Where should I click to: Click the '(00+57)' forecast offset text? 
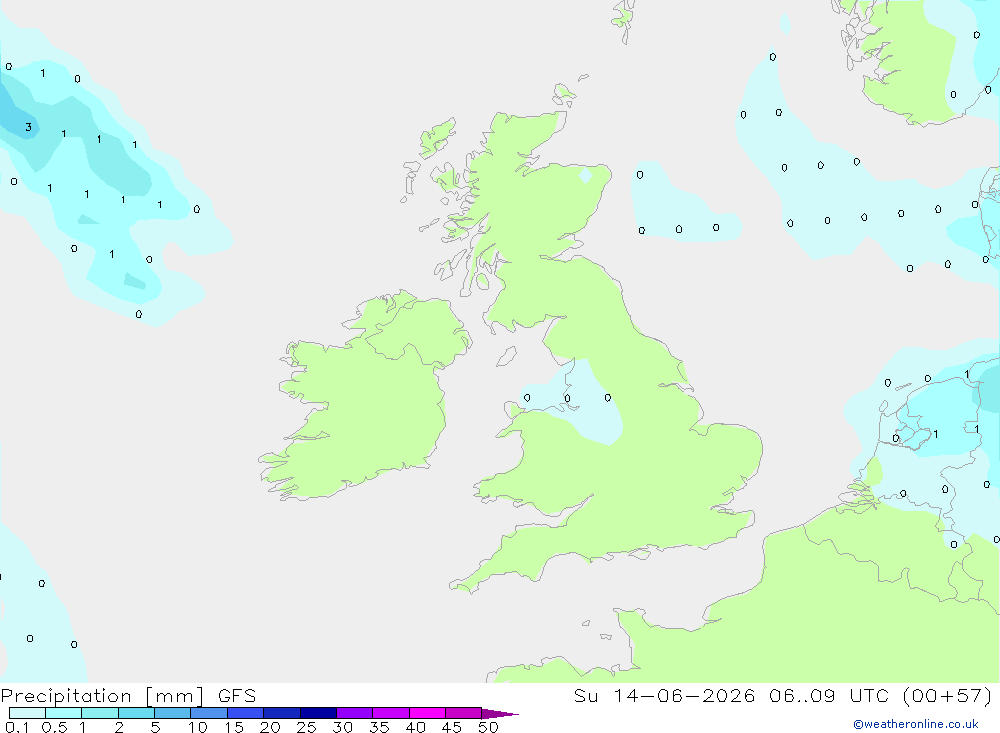[x=948, y=696]
